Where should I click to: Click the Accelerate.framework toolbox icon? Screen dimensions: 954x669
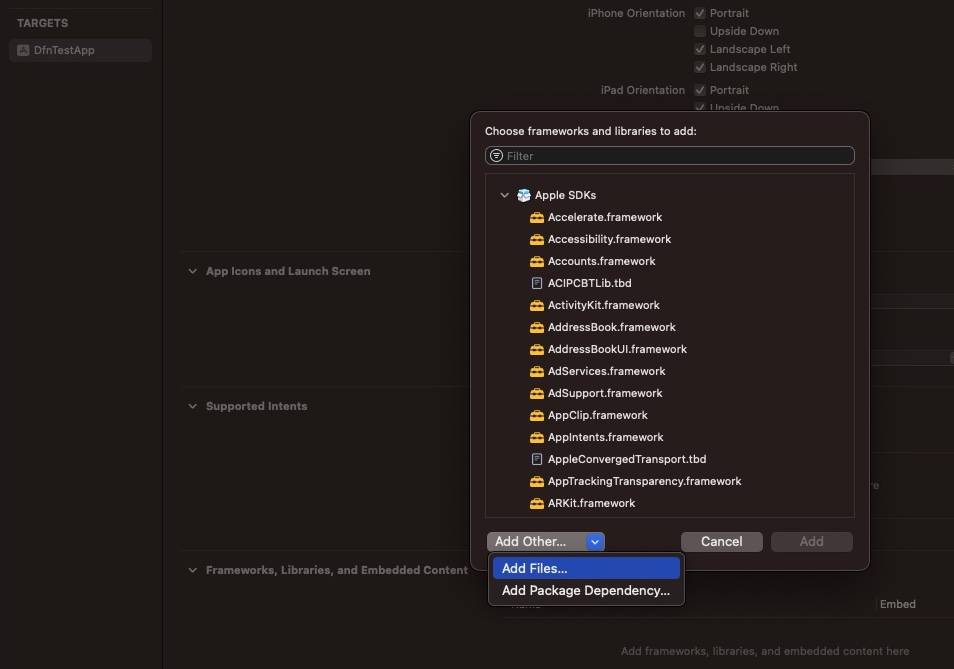coord(537,217)
